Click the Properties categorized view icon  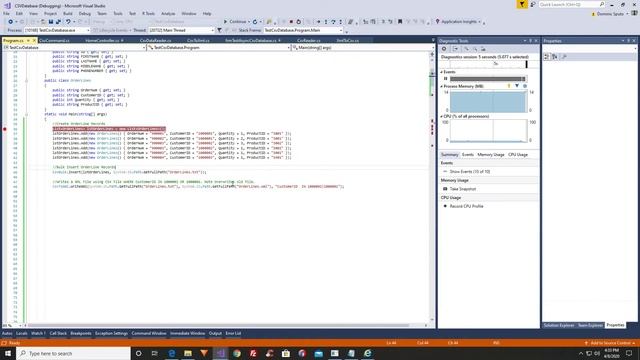(x=547, y=57)
